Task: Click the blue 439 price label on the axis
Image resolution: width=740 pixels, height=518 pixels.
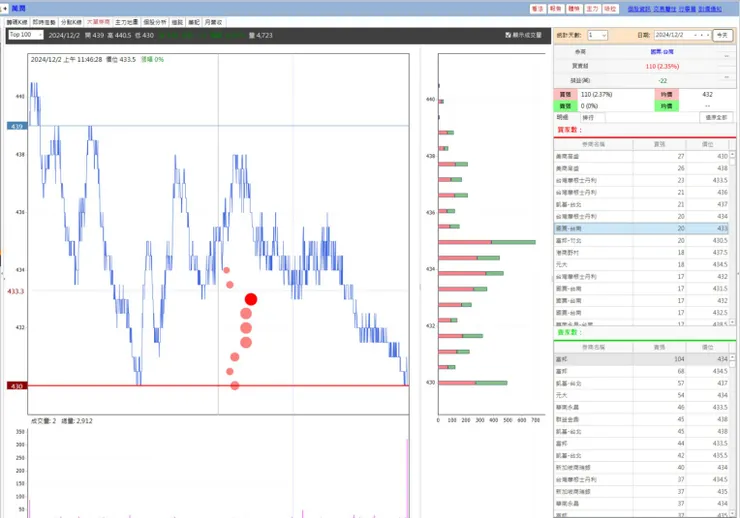Action: tap(17, 126)
